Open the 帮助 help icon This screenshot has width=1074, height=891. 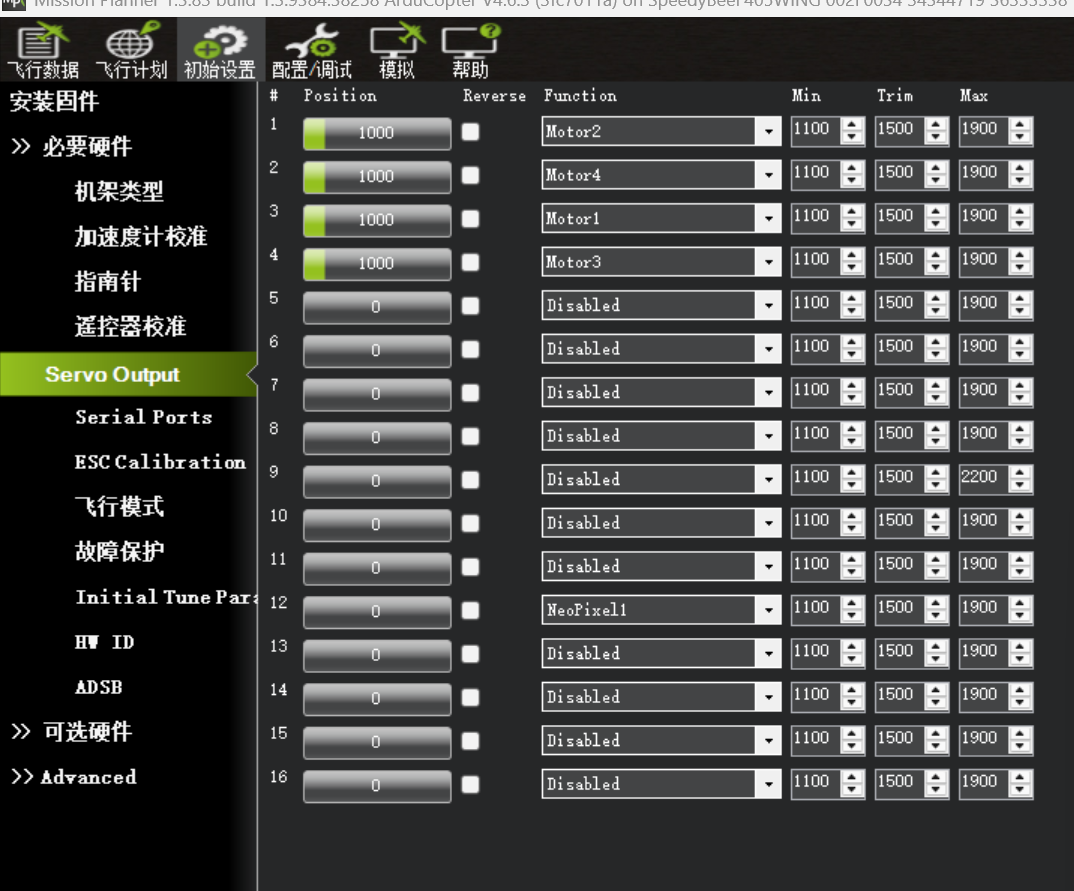(470, 51)
